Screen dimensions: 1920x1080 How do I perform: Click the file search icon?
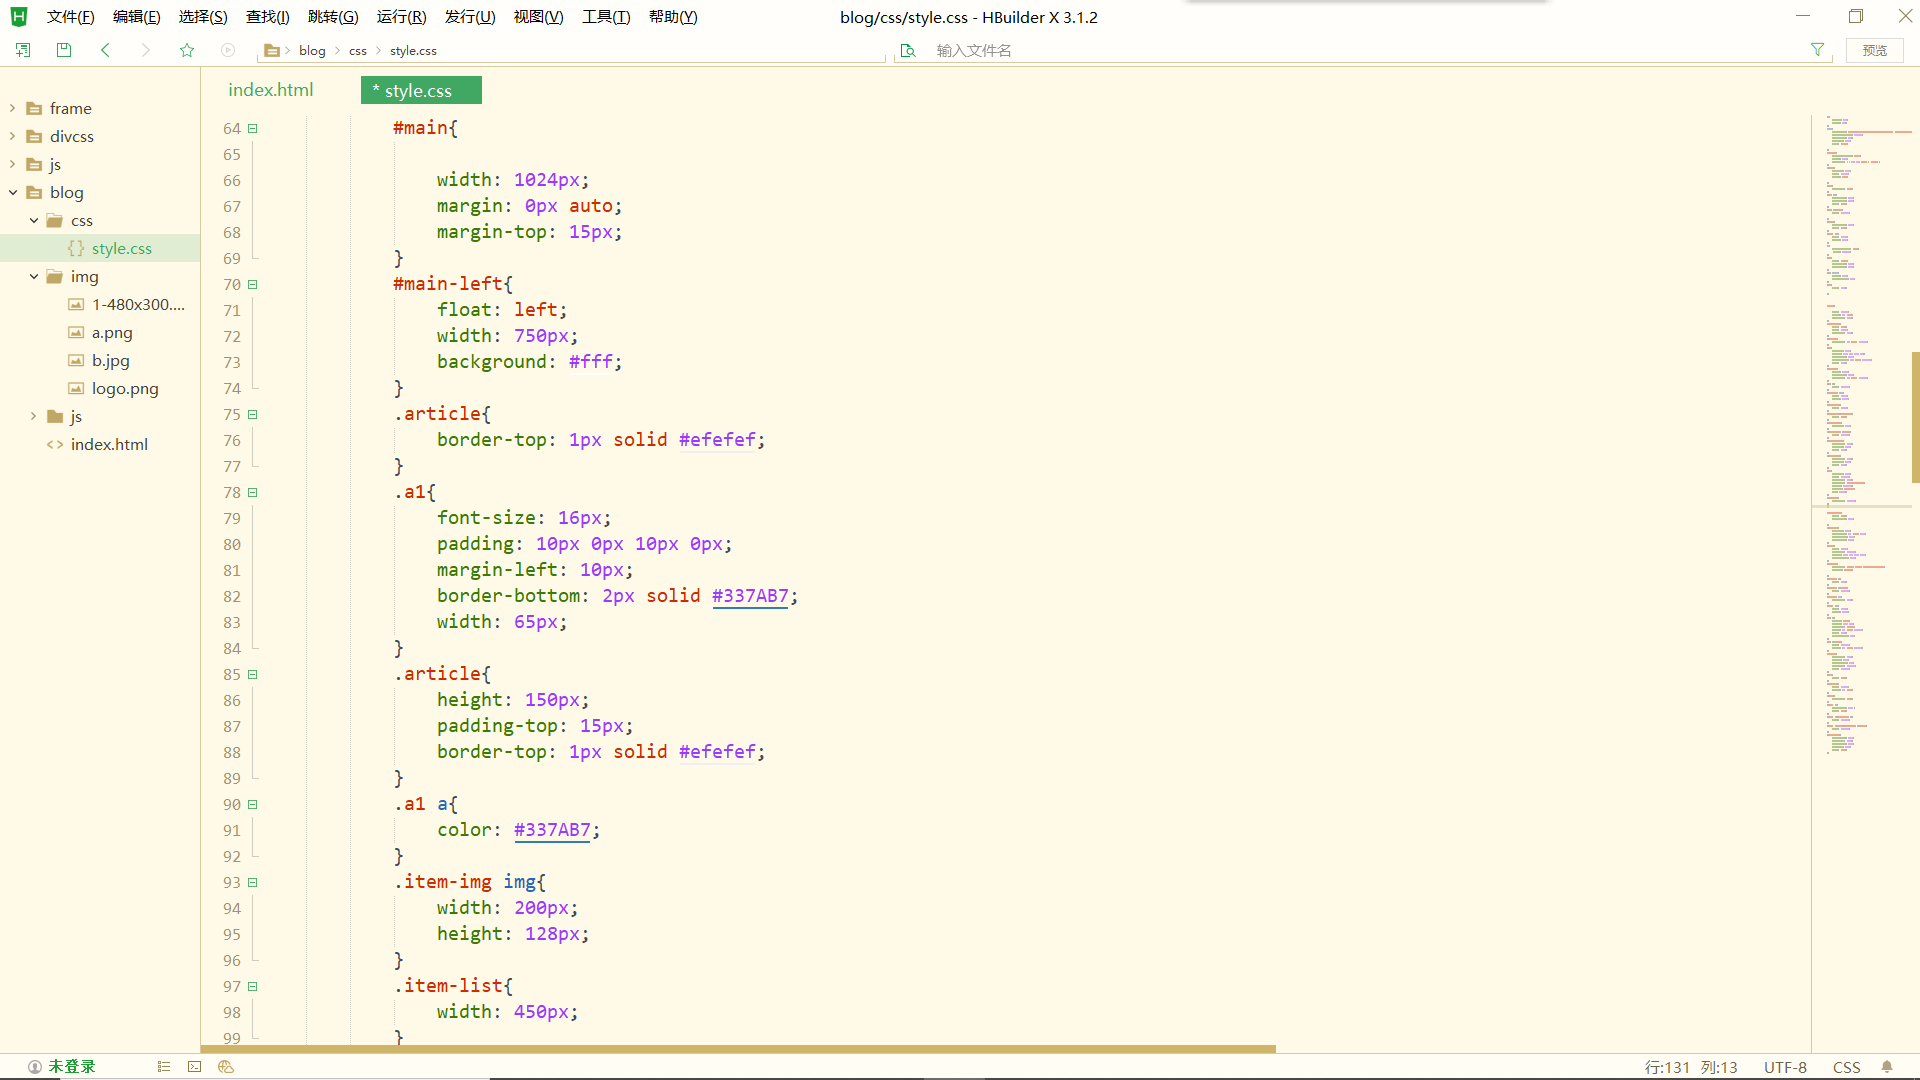pyautogui.click(x=908, y=50)
